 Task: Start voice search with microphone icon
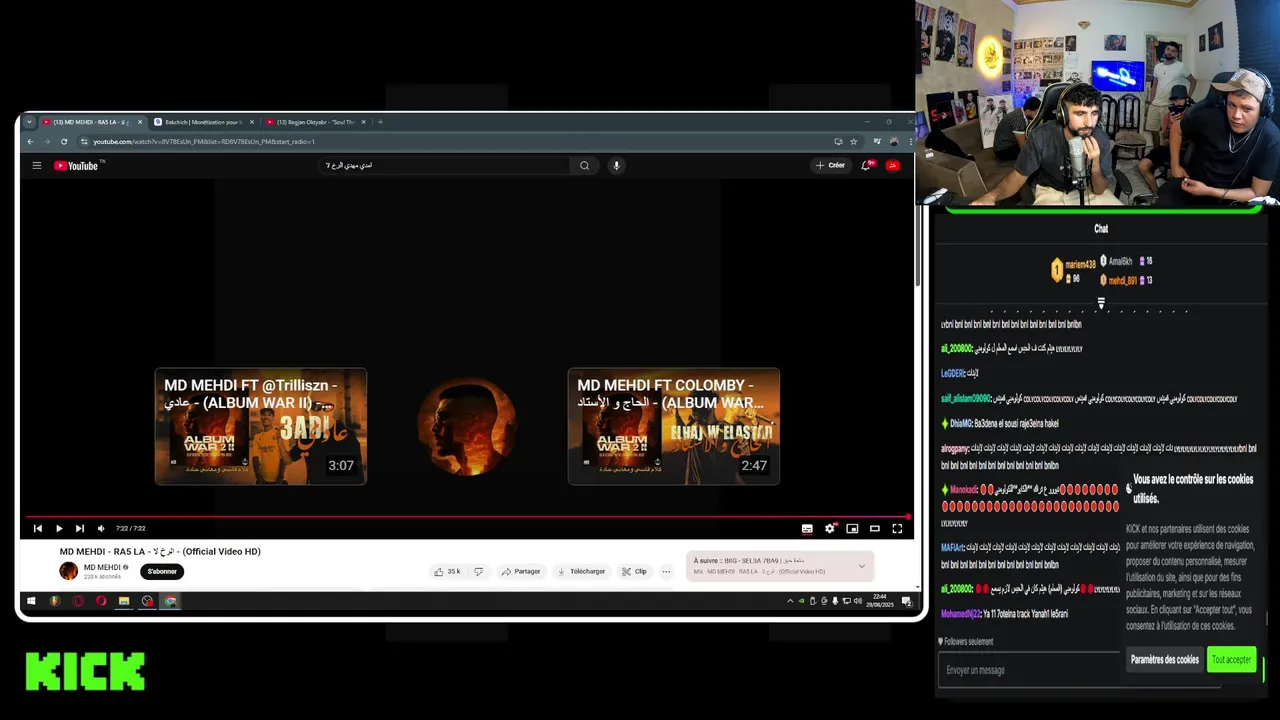pos(616,166)
